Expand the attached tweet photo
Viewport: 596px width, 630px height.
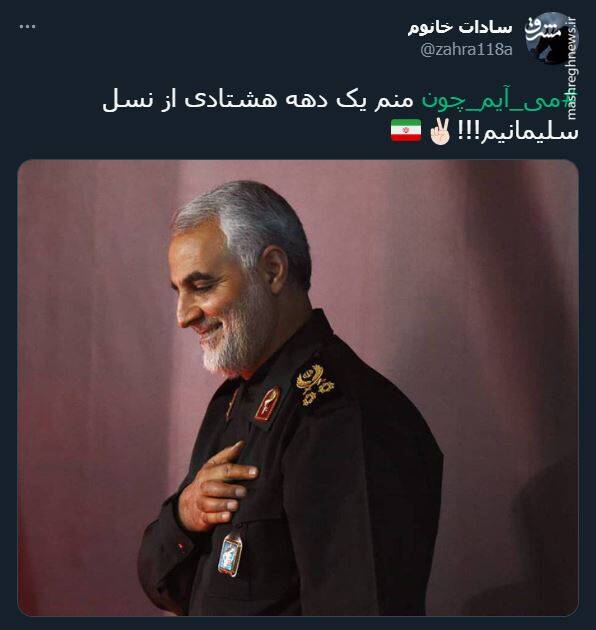[298, 388]
